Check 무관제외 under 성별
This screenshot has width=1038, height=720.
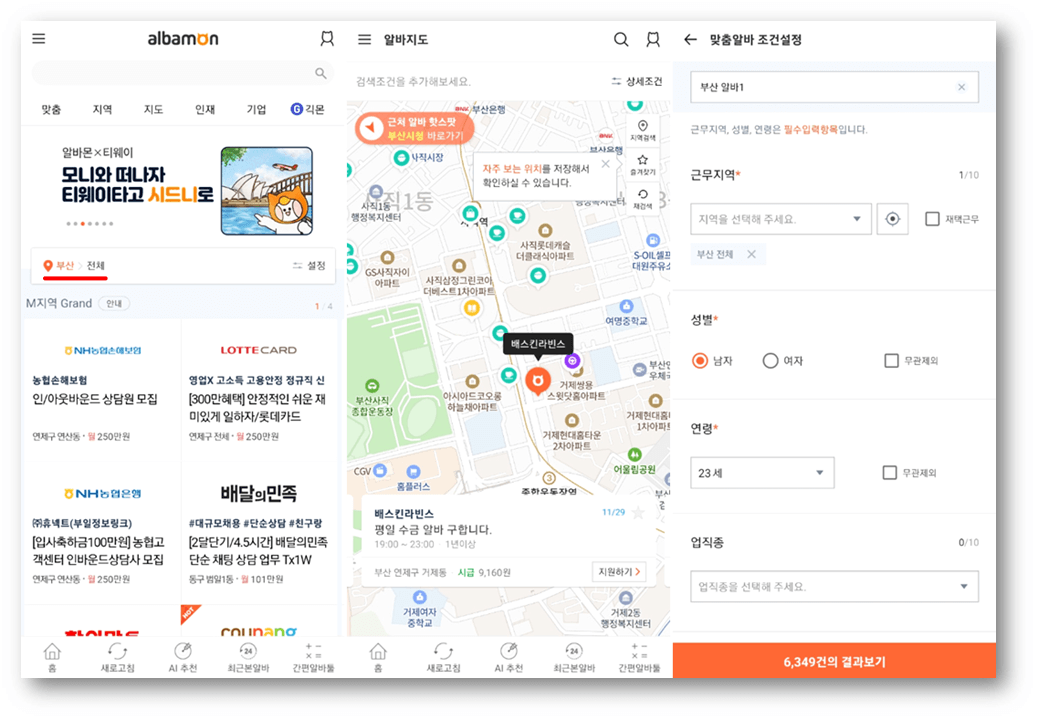pos(892,361)
